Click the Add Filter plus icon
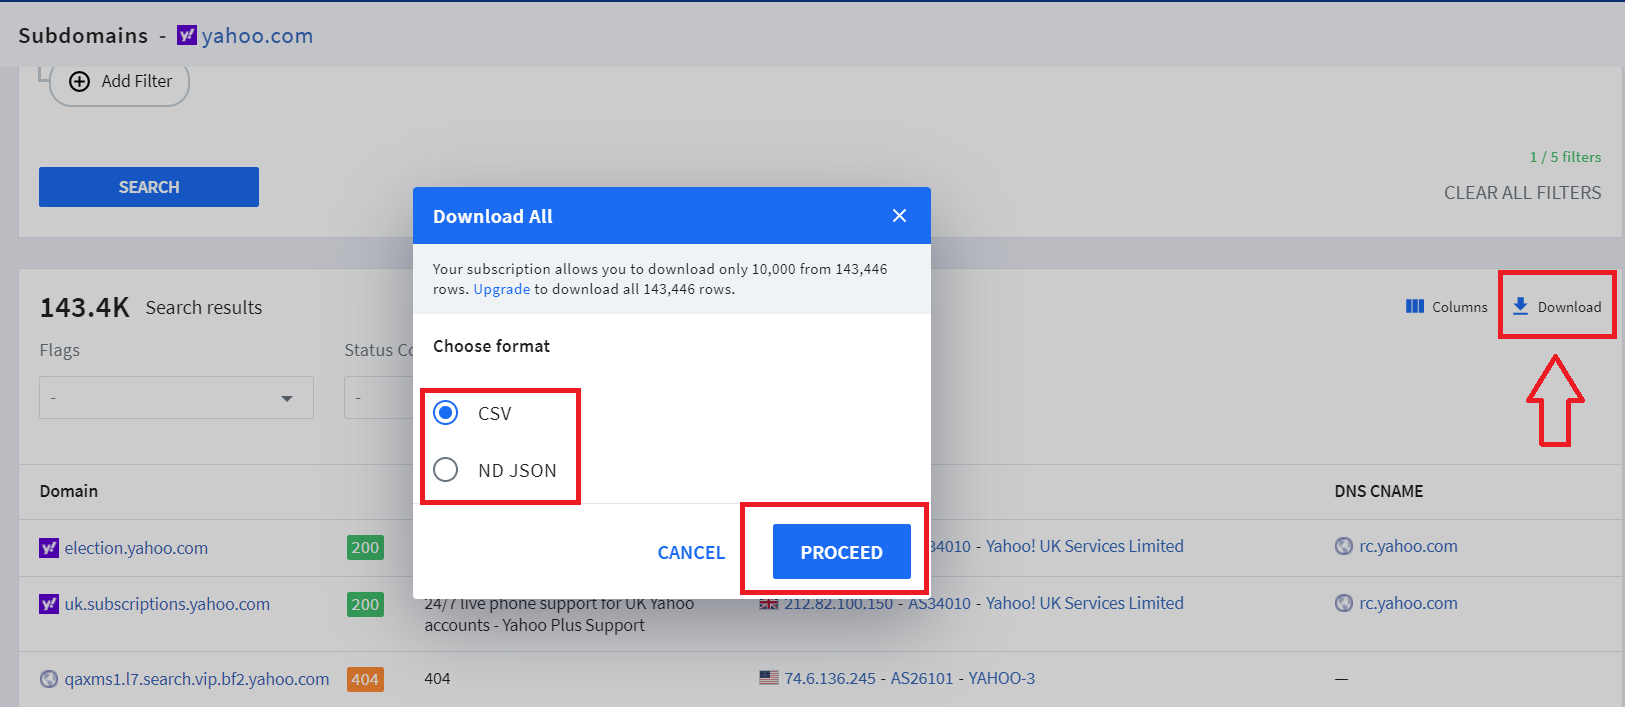Screen dimensions: 1625x707 [x=80, y=81]
